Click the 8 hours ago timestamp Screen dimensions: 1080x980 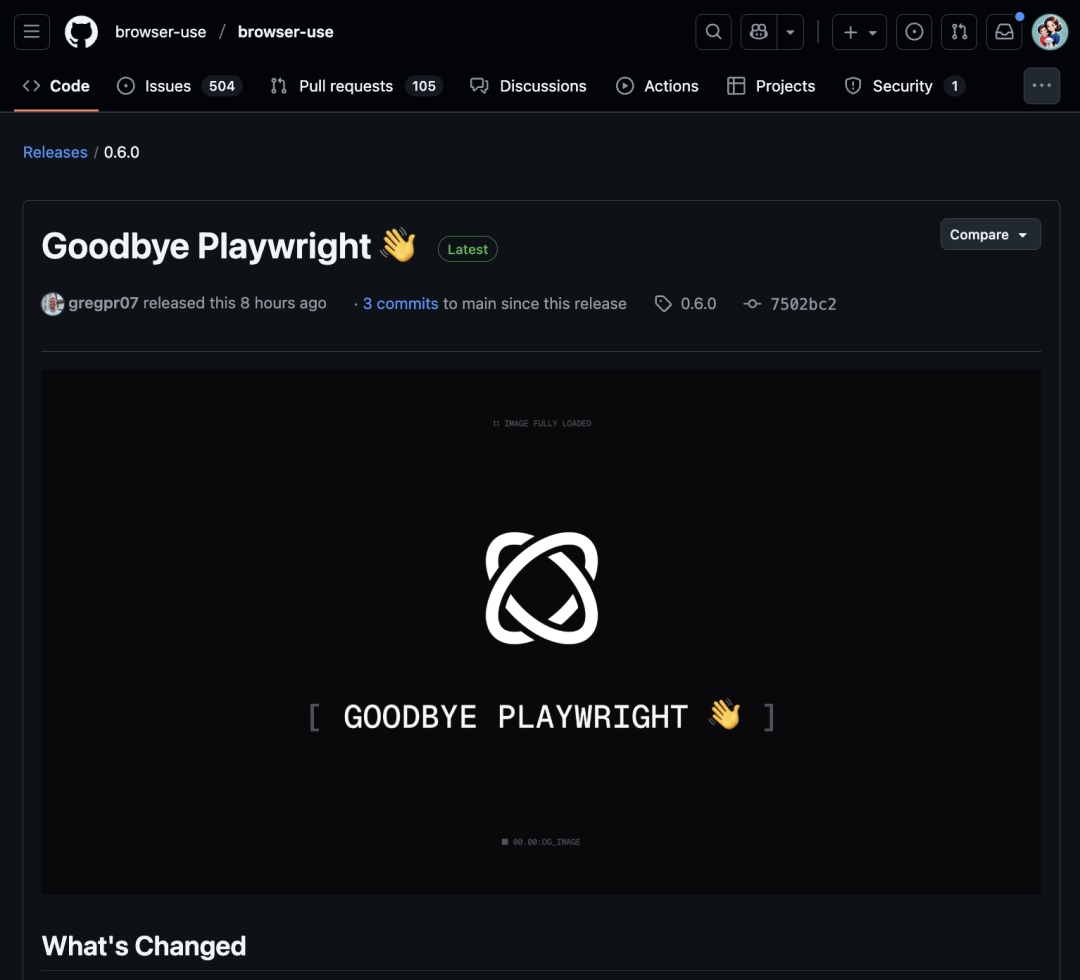[x=283, y=303]
